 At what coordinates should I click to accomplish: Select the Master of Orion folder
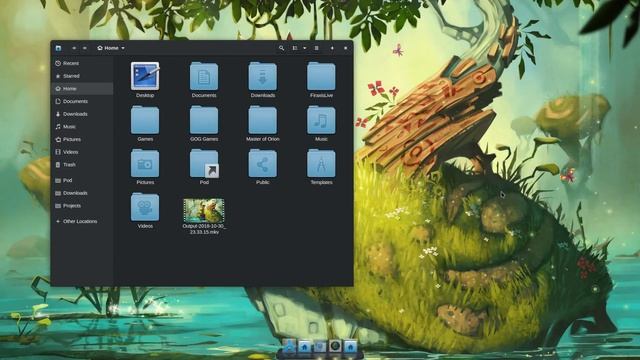(x=262, y=120)
